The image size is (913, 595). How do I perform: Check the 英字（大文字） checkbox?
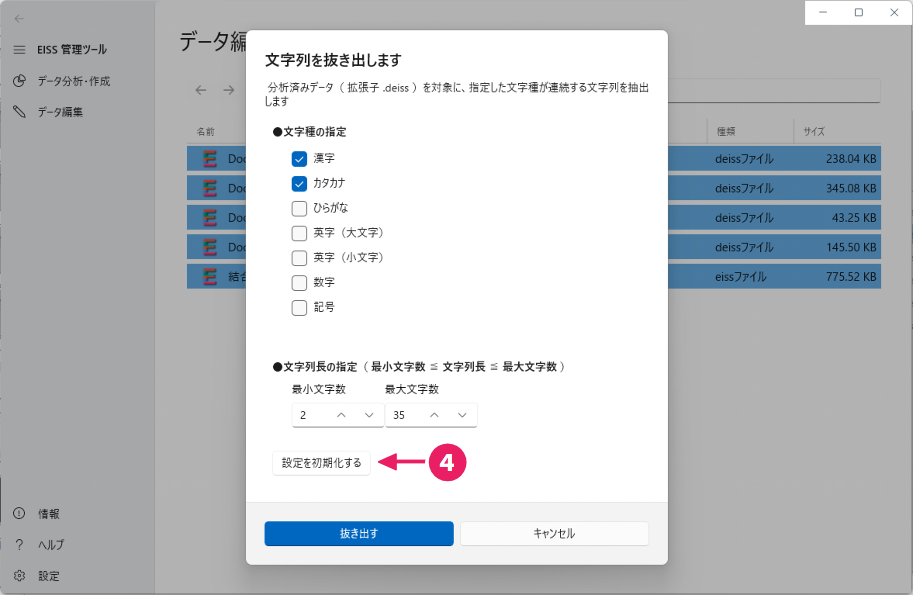click(299, 233)
